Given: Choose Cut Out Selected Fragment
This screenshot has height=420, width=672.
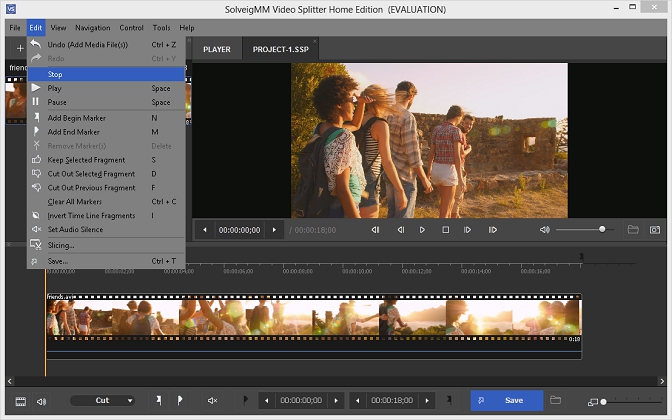Looking at the screenshot, I should pos(106,174).
